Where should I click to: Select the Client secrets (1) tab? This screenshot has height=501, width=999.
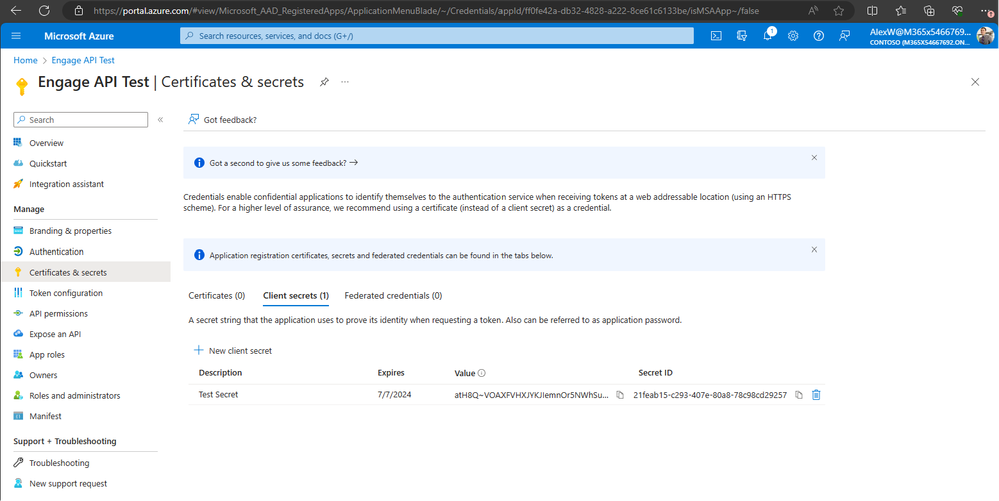point(296,296)
